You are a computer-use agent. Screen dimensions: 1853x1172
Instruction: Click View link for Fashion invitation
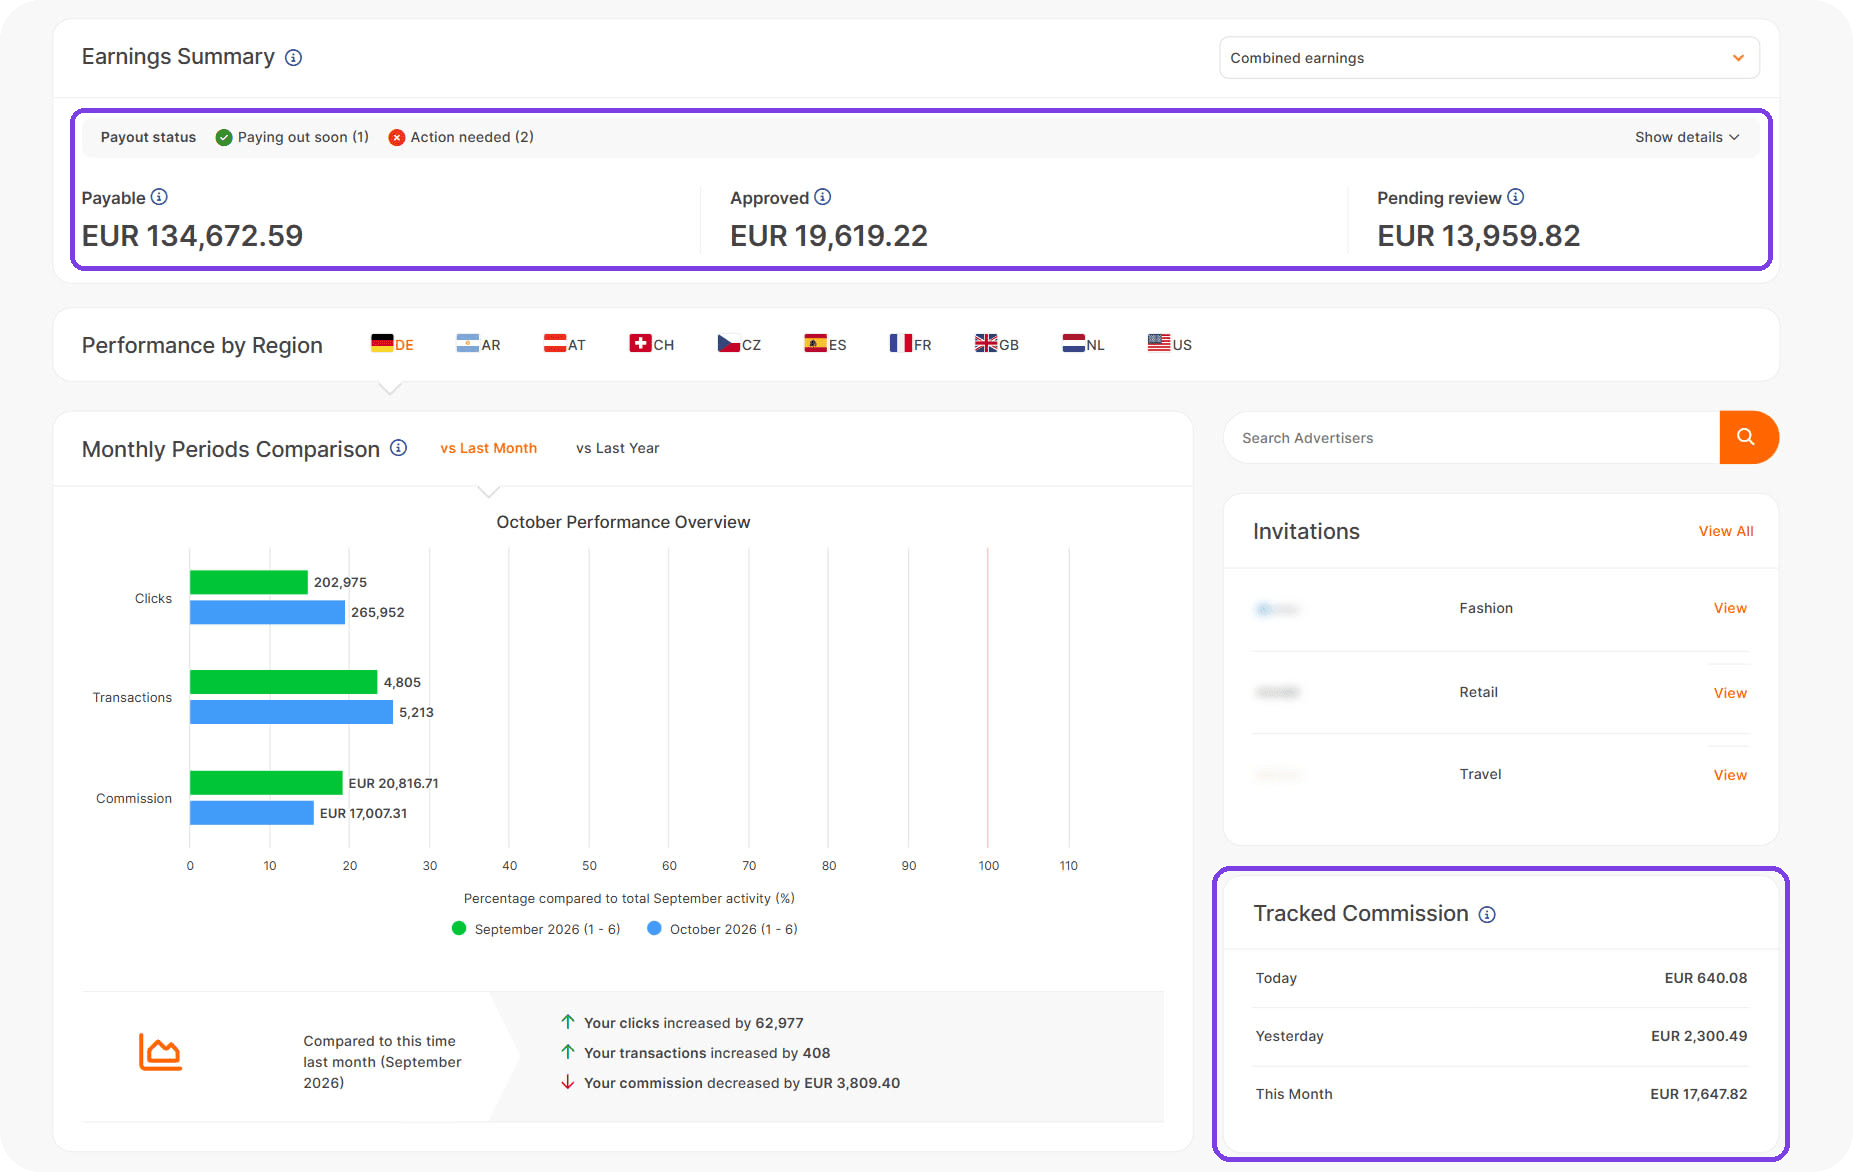coord(1730,608)
